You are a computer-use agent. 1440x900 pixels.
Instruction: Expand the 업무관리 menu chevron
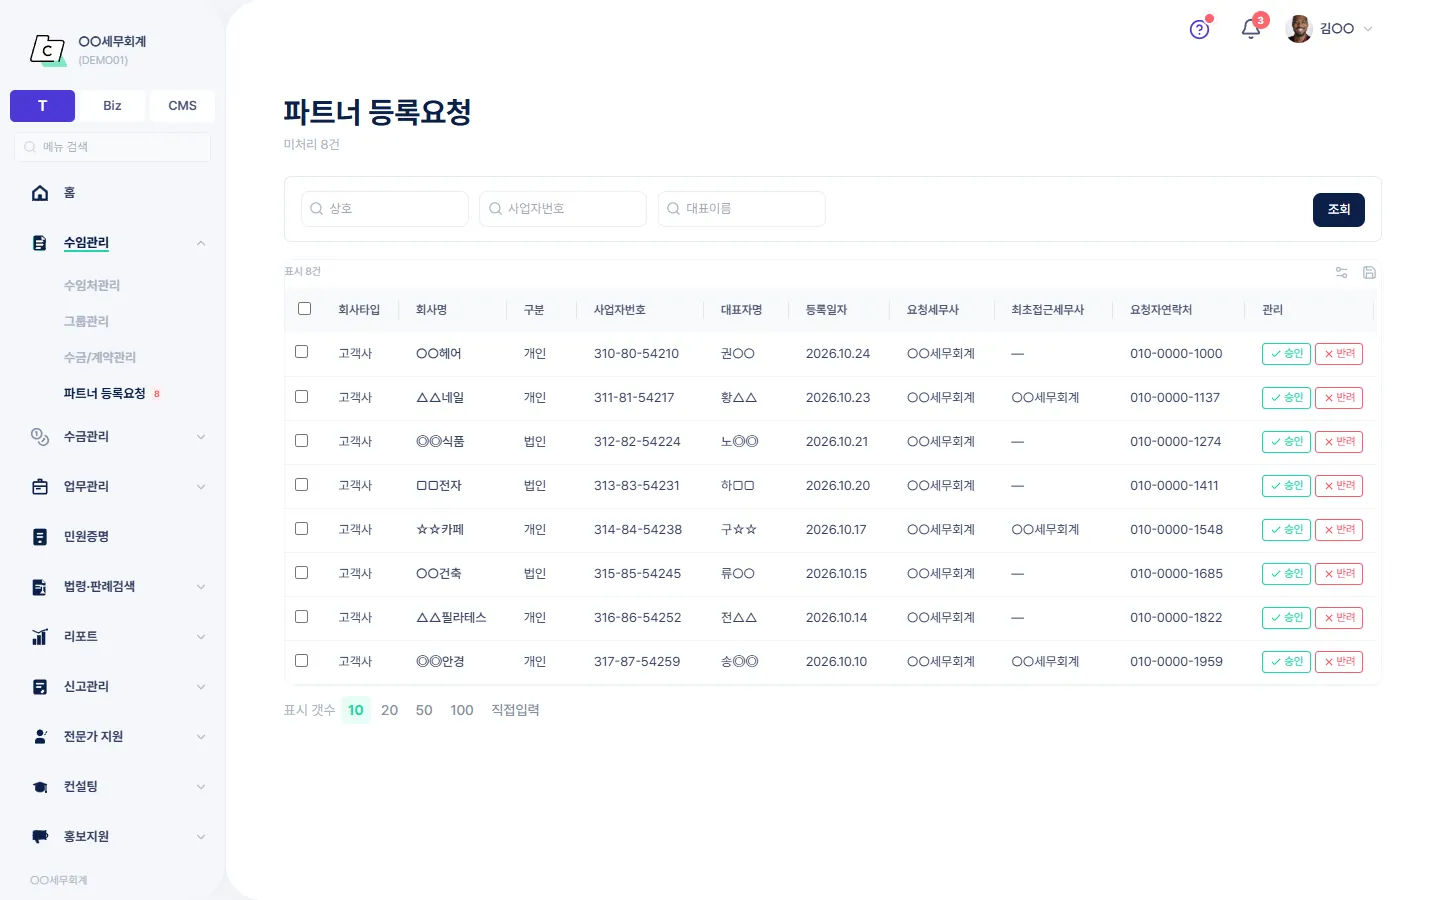(x=201, y=487)
